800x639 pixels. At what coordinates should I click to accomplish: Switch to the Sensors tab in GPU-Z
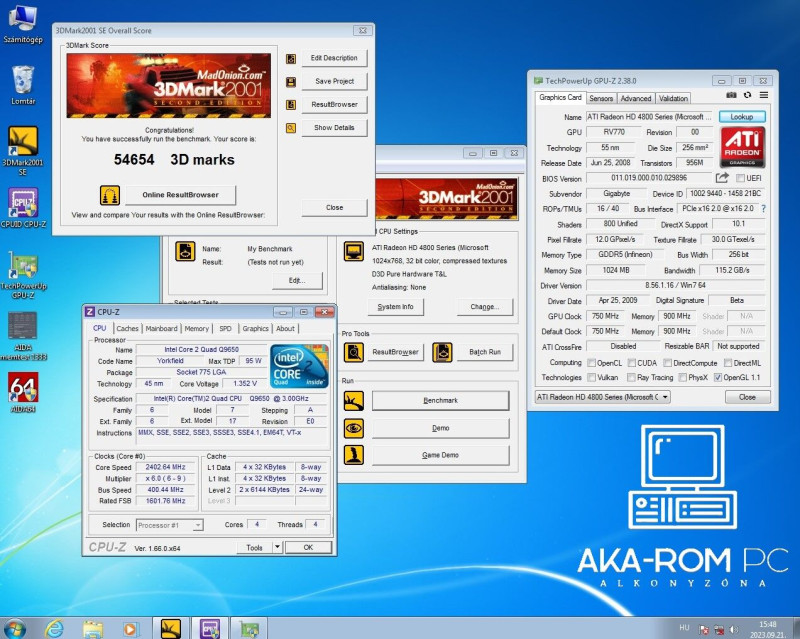601,99
